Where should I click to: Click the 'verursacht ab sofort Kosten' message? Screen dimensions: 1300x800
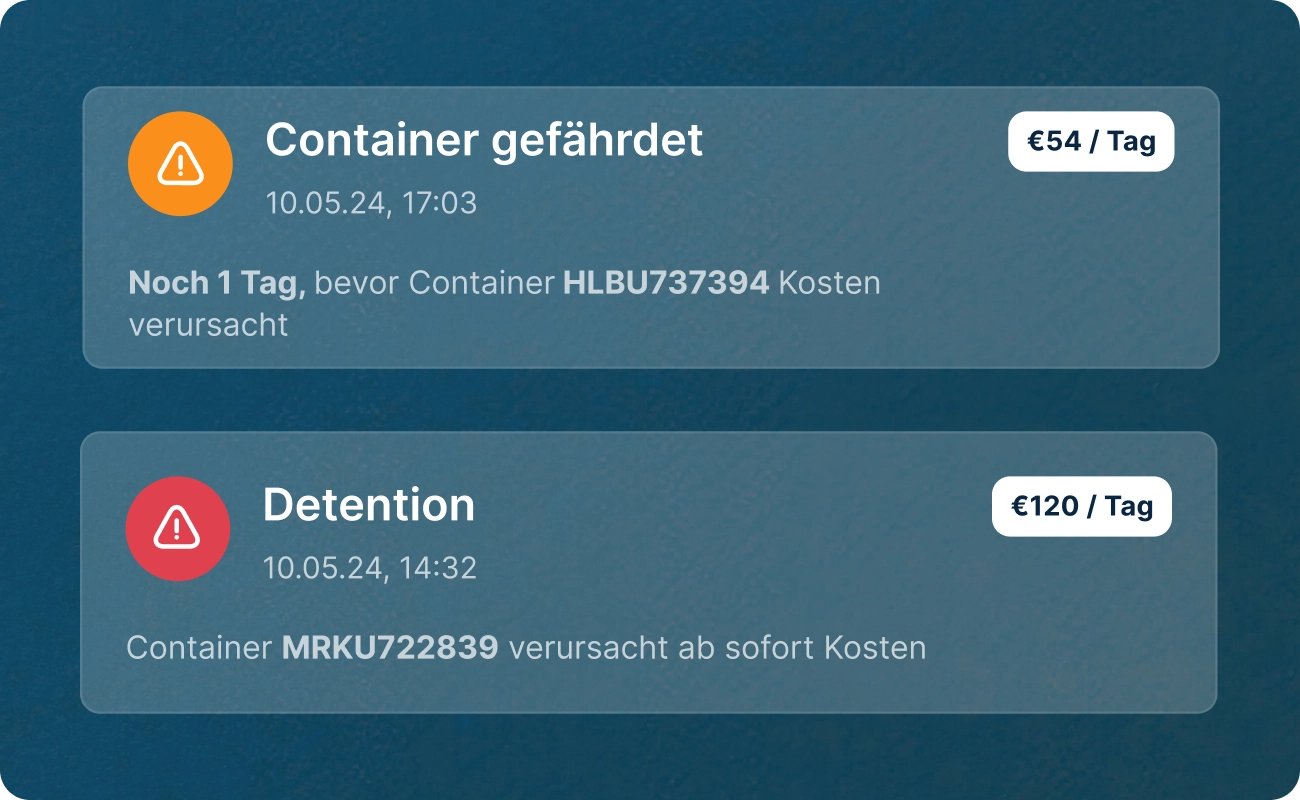click(716, 647)
